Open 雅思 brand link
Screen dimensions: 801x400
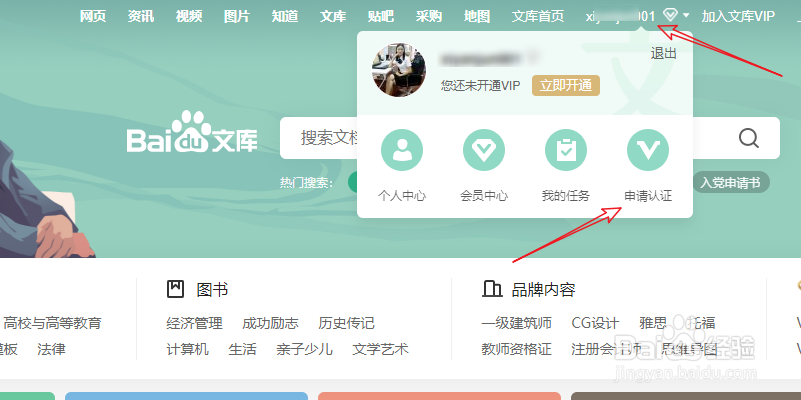pos(653,323)
